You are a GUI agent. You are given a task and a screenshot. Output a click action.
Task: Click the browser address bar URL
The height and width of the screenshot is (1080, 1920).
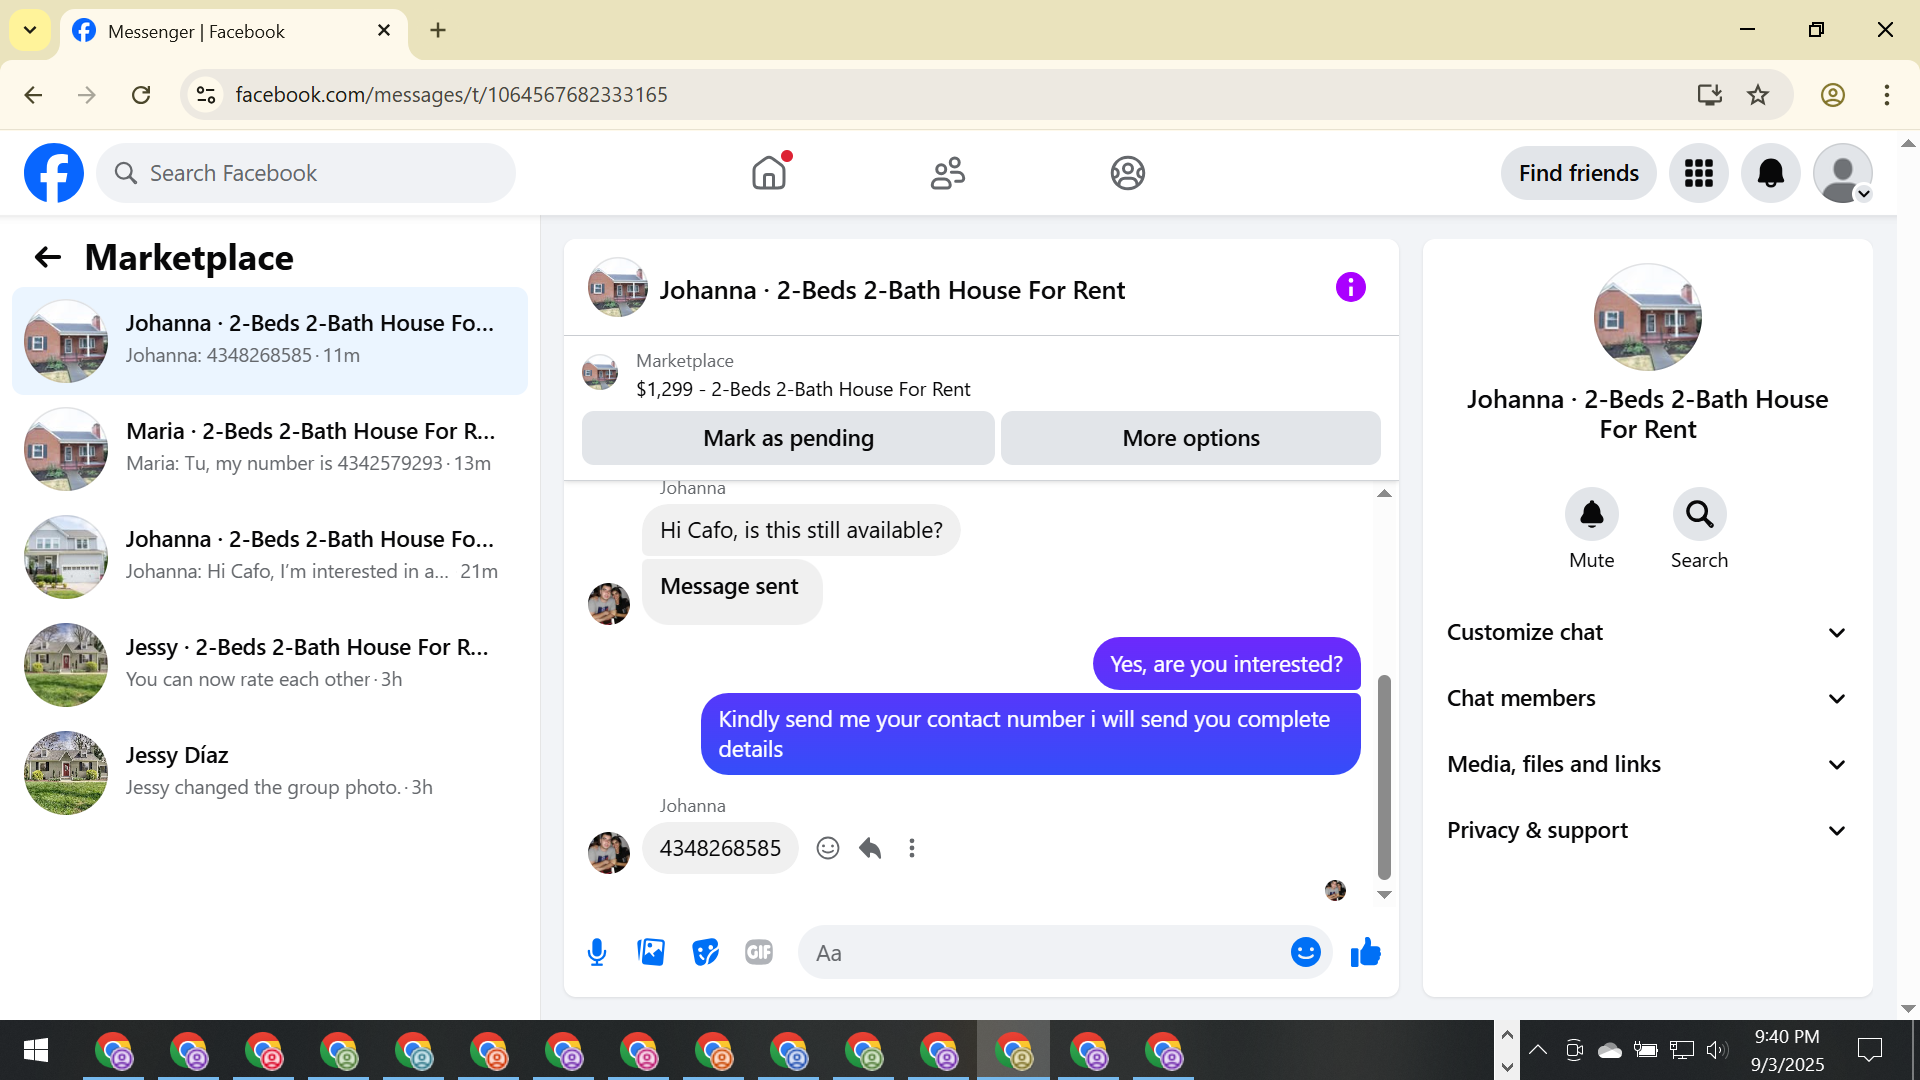pyautogui.click(x=452, y=95)
